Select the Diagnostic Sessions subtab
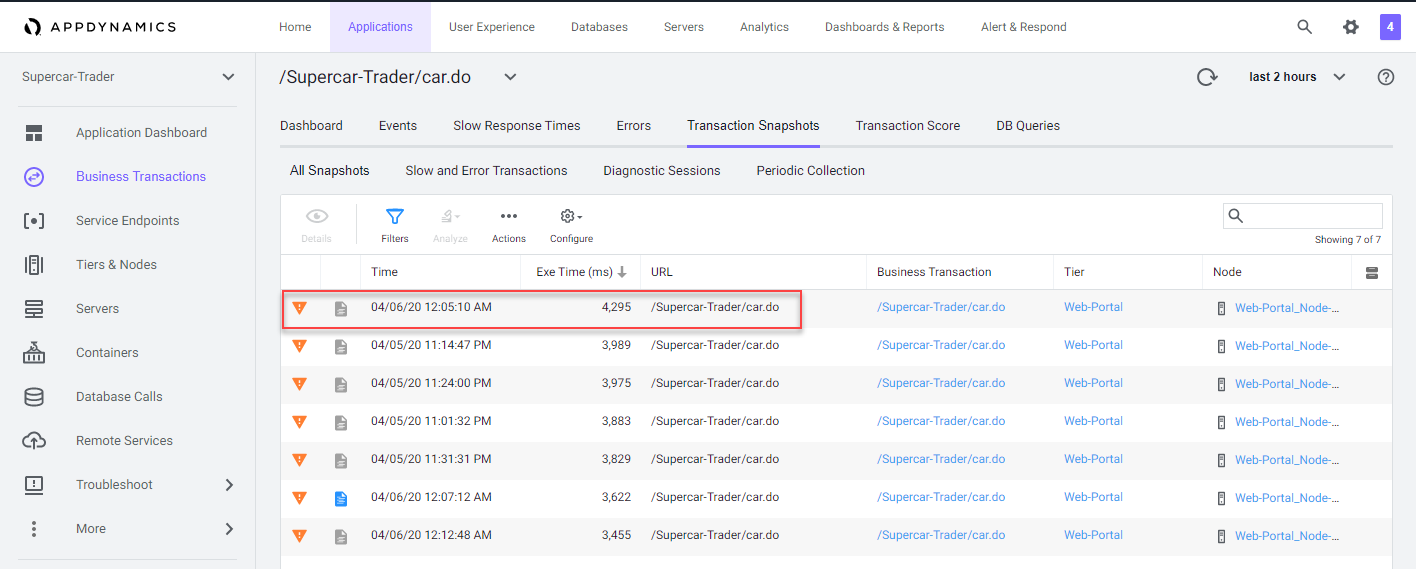This screenshot has width=1416, height=569. [x=662, y=171]
